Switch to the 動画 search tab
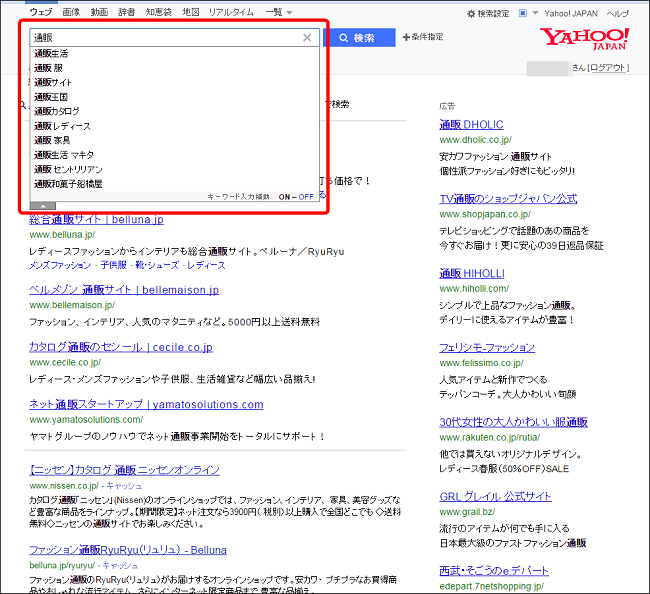650x594 pixels. pos(99,12)
